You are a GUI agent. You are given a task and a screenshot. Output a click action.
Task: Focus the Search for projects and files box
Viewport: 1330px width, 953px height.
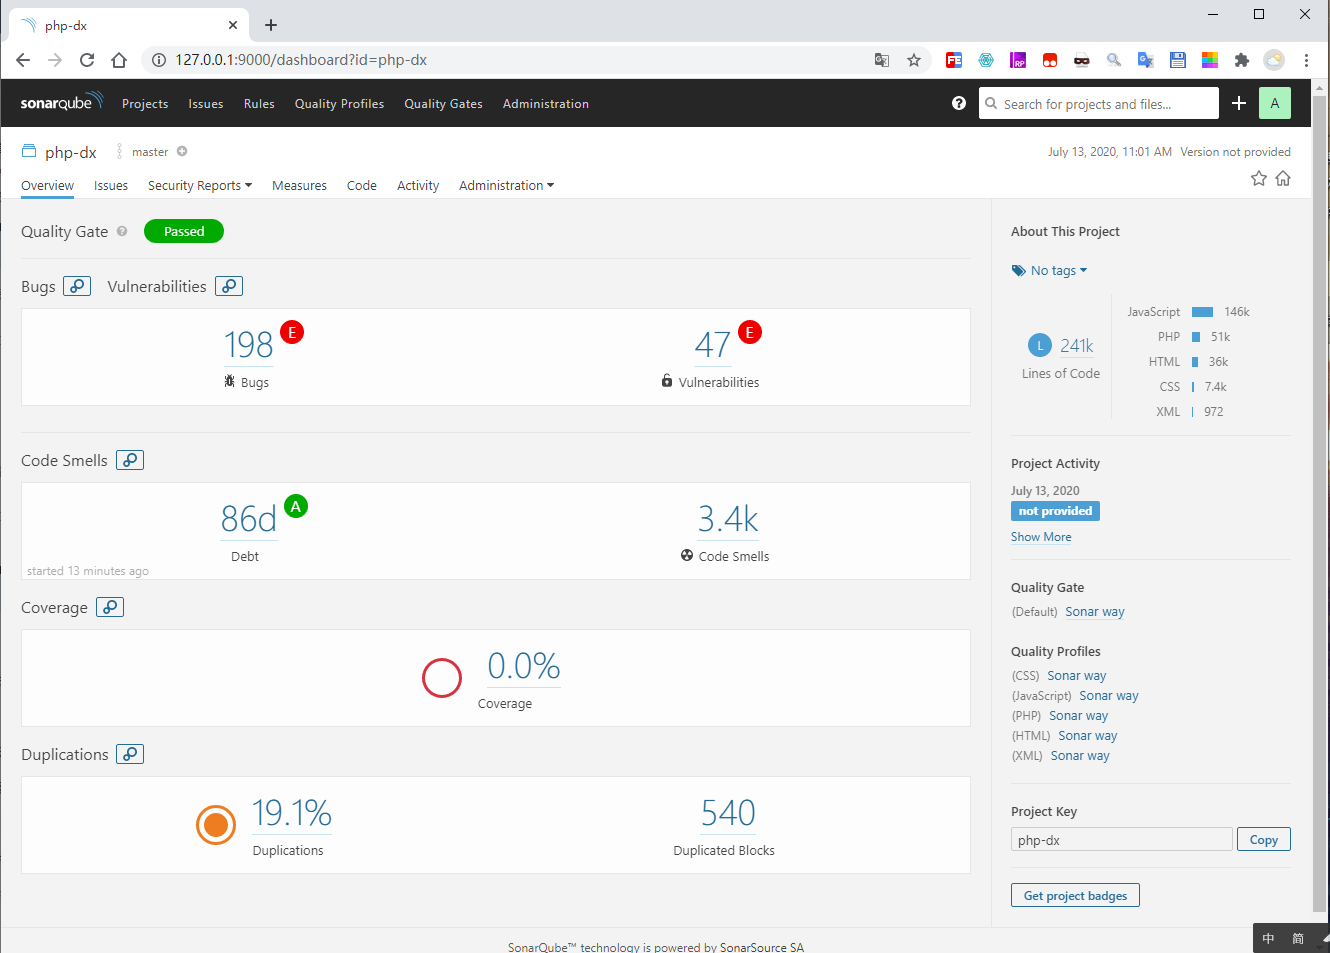coord(1099,103)
